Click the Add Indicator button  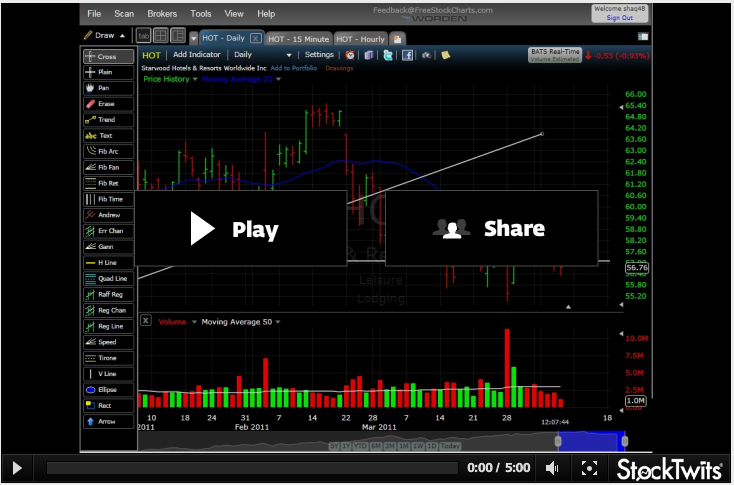click(x=197, y=55)
